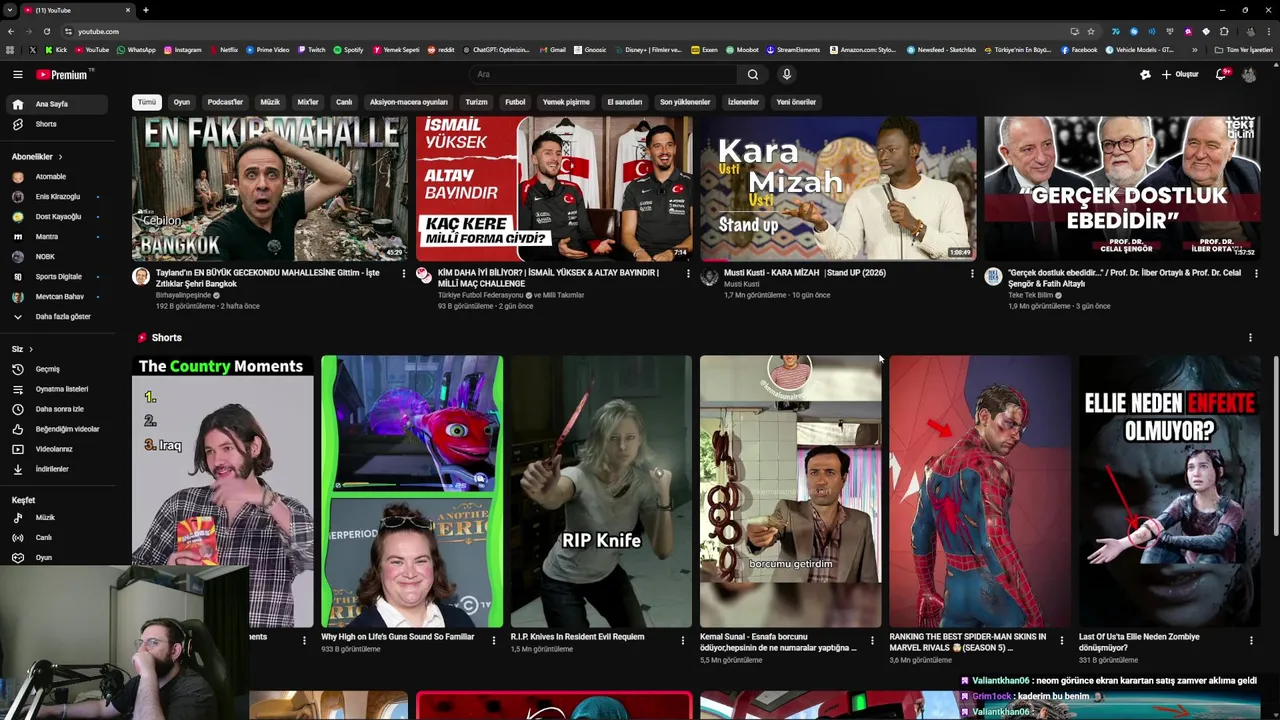
Task: Select the Futbol filter chip
Action: [x=515, y=102]
